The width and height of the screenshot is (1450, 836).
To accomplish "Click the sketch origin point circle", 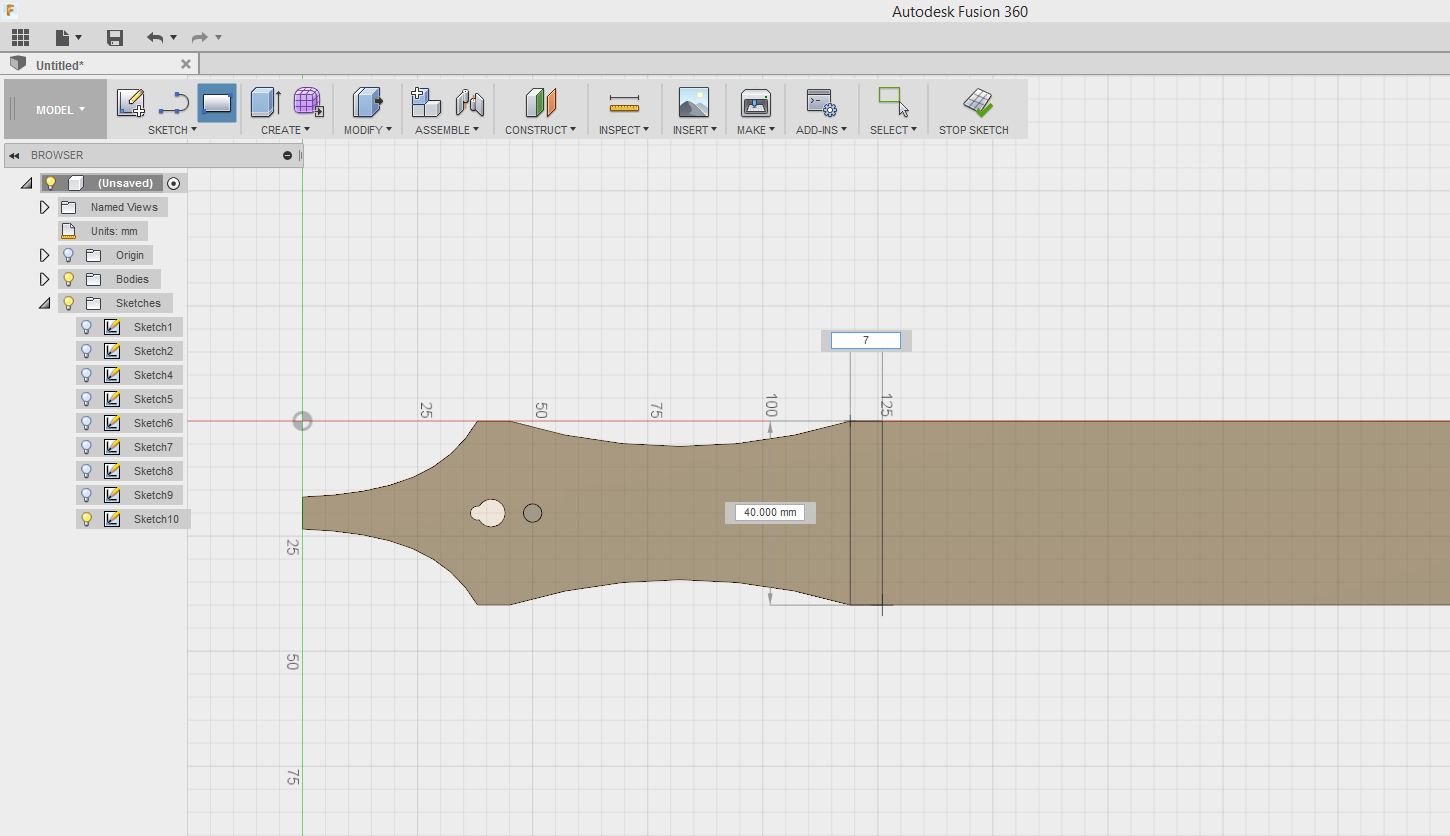I will (302, 421).
